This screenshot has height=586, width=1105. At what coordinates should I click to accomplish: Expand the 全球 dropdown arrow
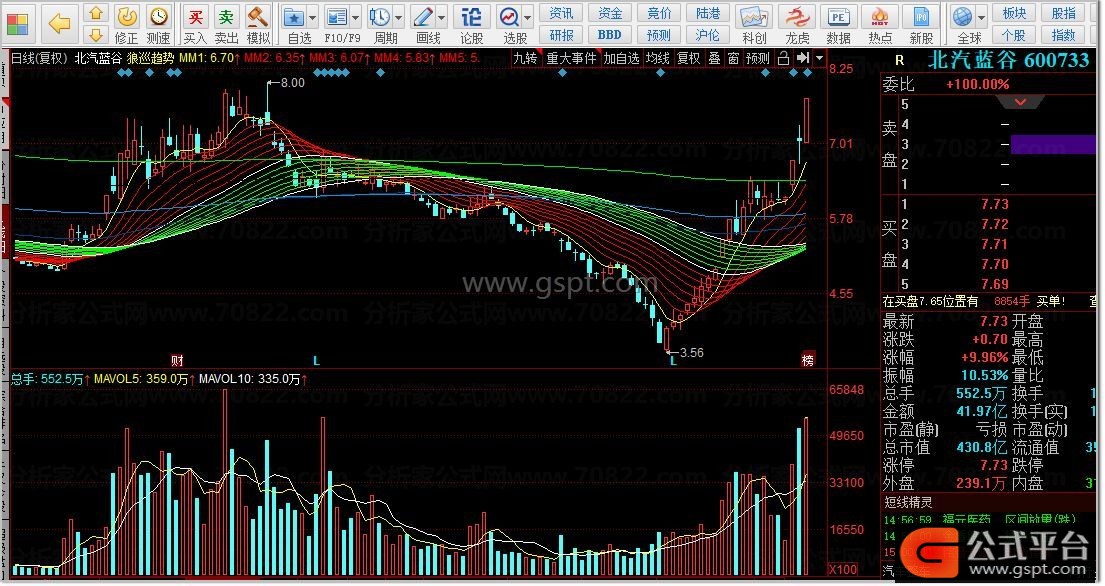pyautogui.click(x=982, y=17)
